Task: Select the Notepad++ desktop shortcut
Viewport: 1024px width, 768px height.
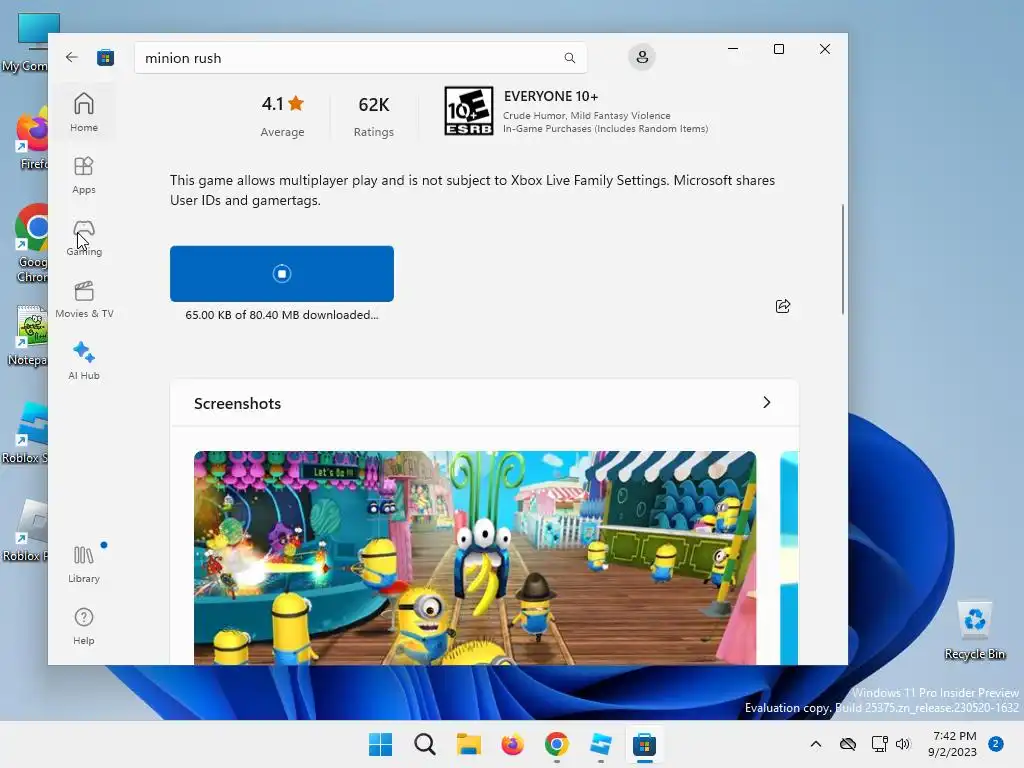Action: point(27,336)
